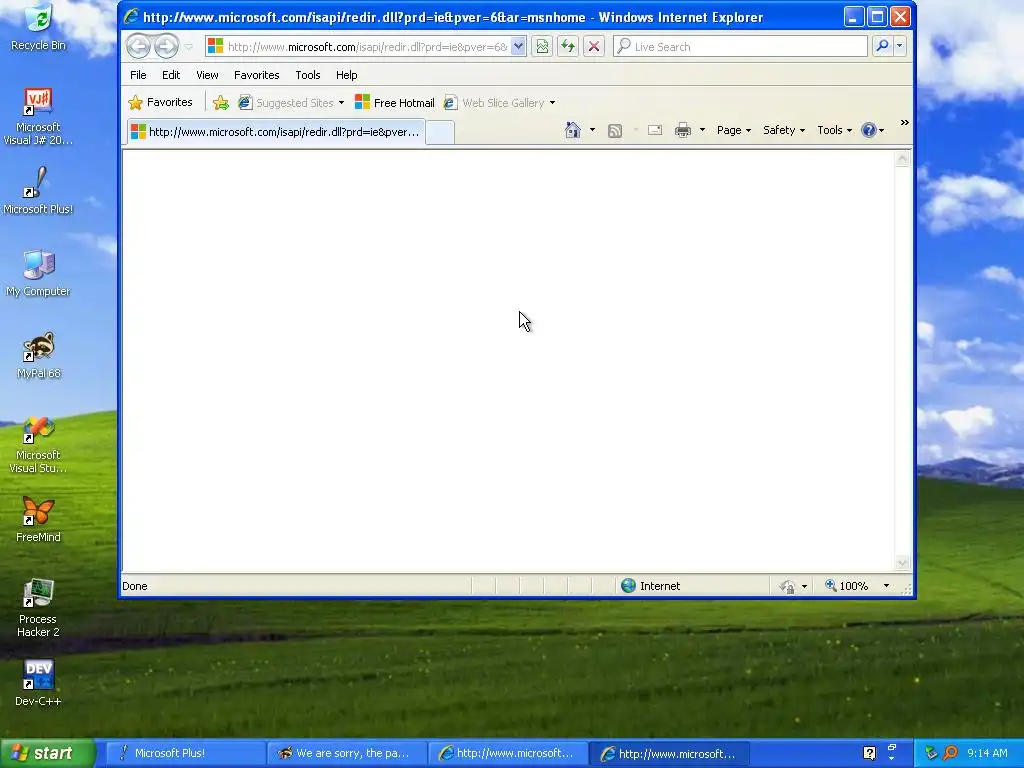Click the Favorites star button

point(161,103)
